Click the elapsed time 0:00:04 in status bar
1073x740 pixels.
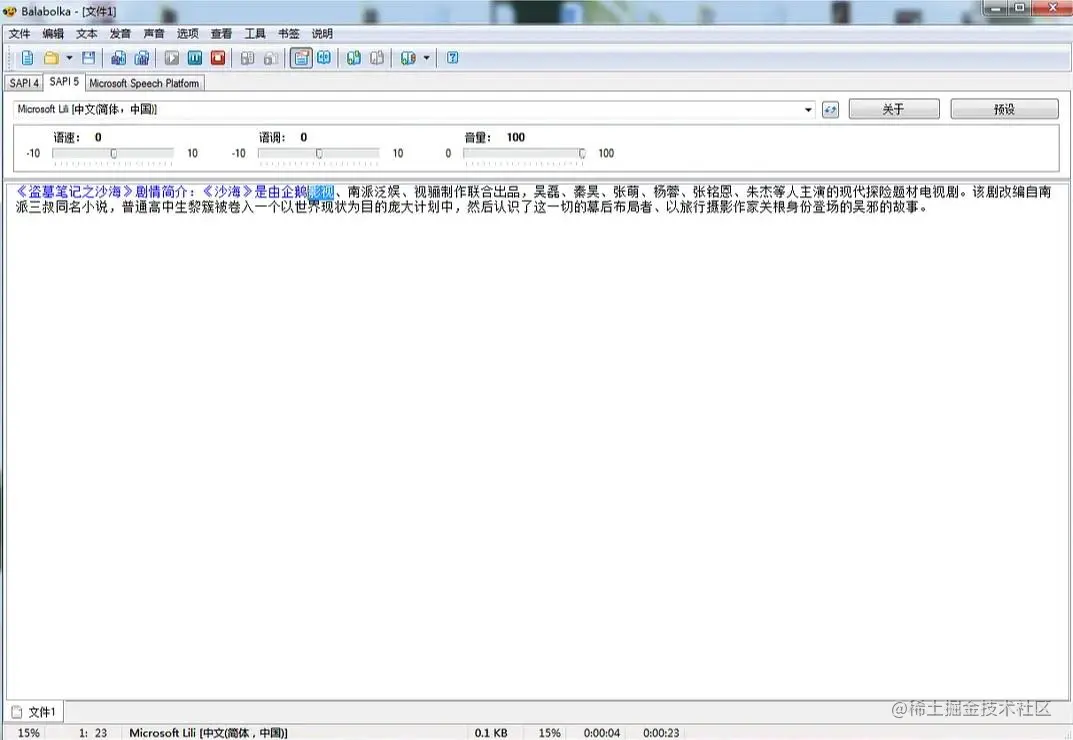pyautogui.click(x=602, y=732)
